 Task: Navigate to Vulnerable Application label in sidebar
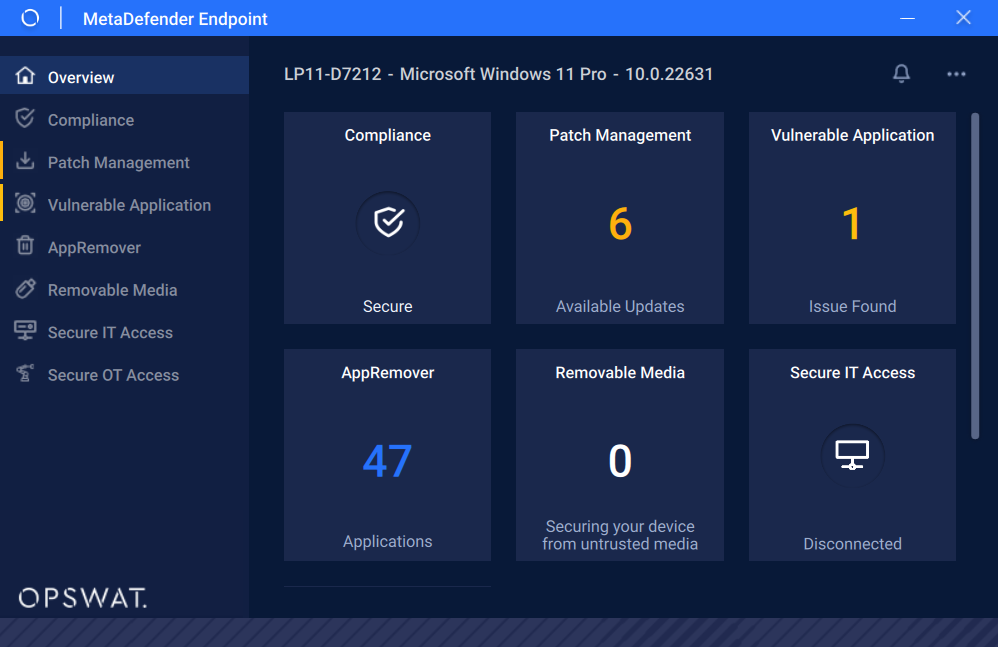(x=129, y=205)
